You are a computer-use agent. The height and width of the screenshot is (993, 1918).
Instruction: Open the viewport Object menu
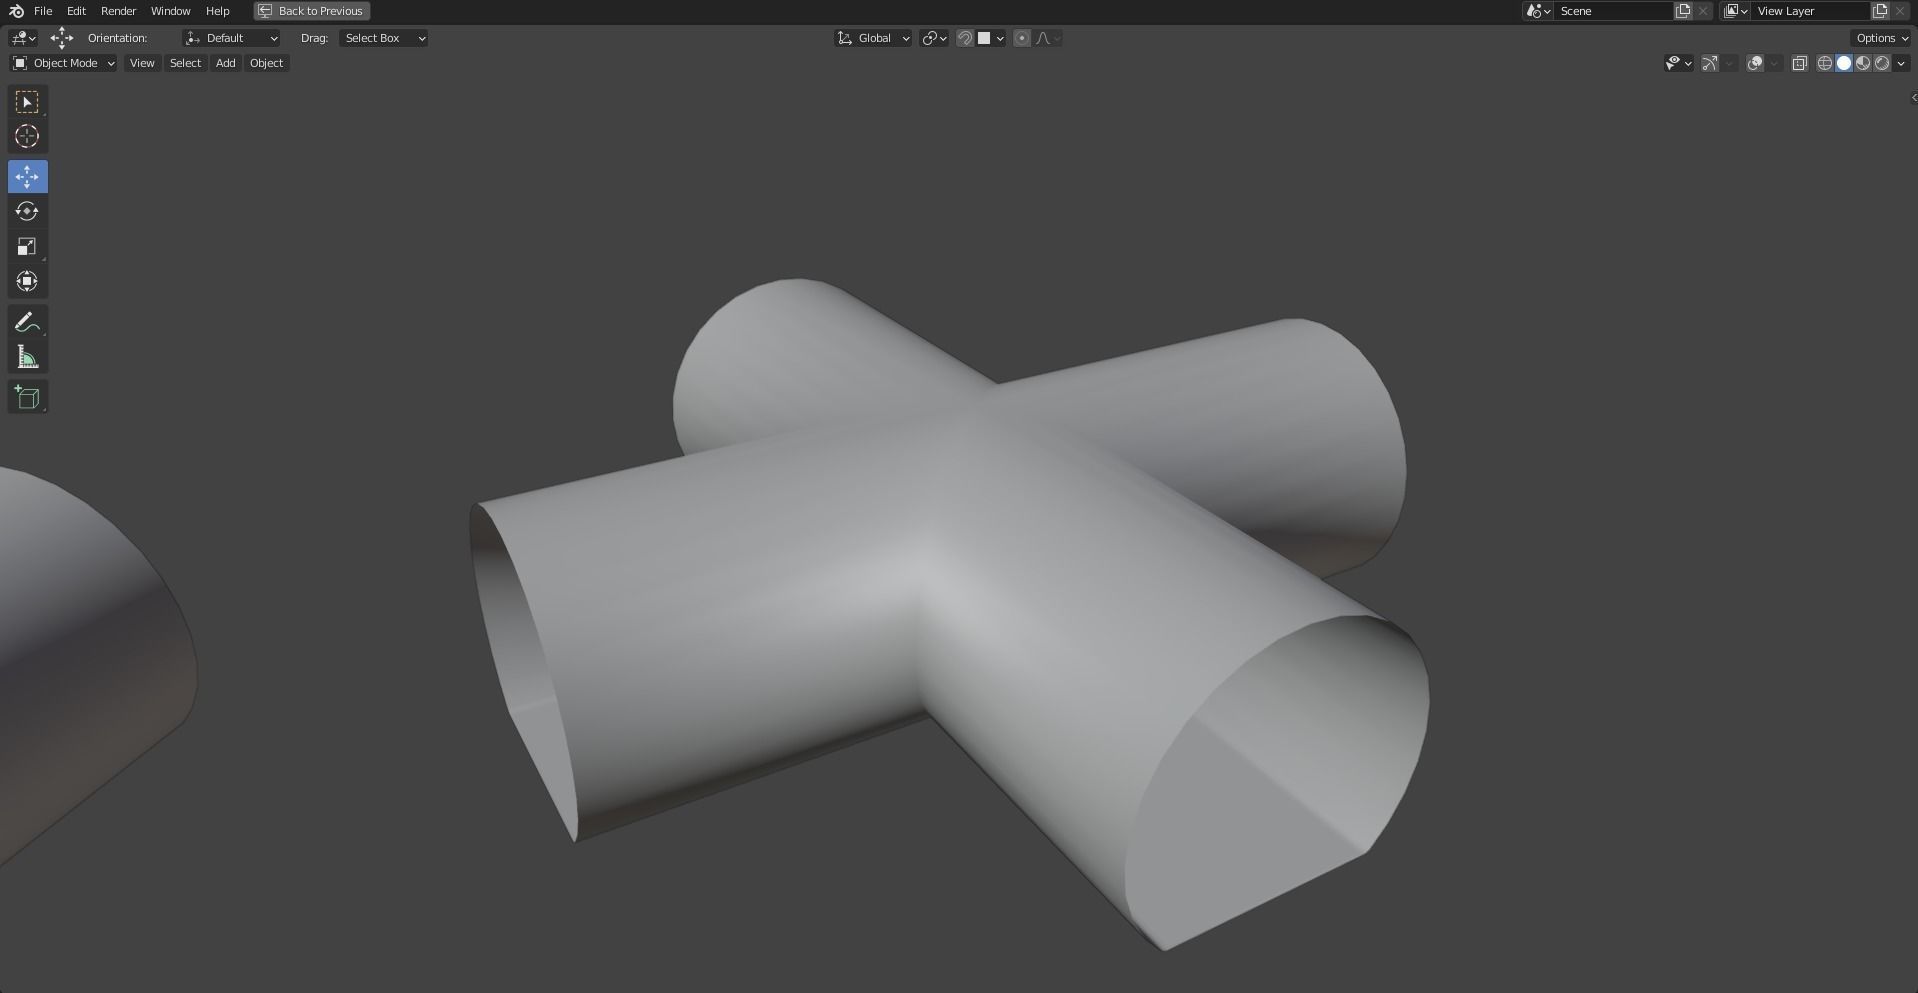[x=266, y=63]
